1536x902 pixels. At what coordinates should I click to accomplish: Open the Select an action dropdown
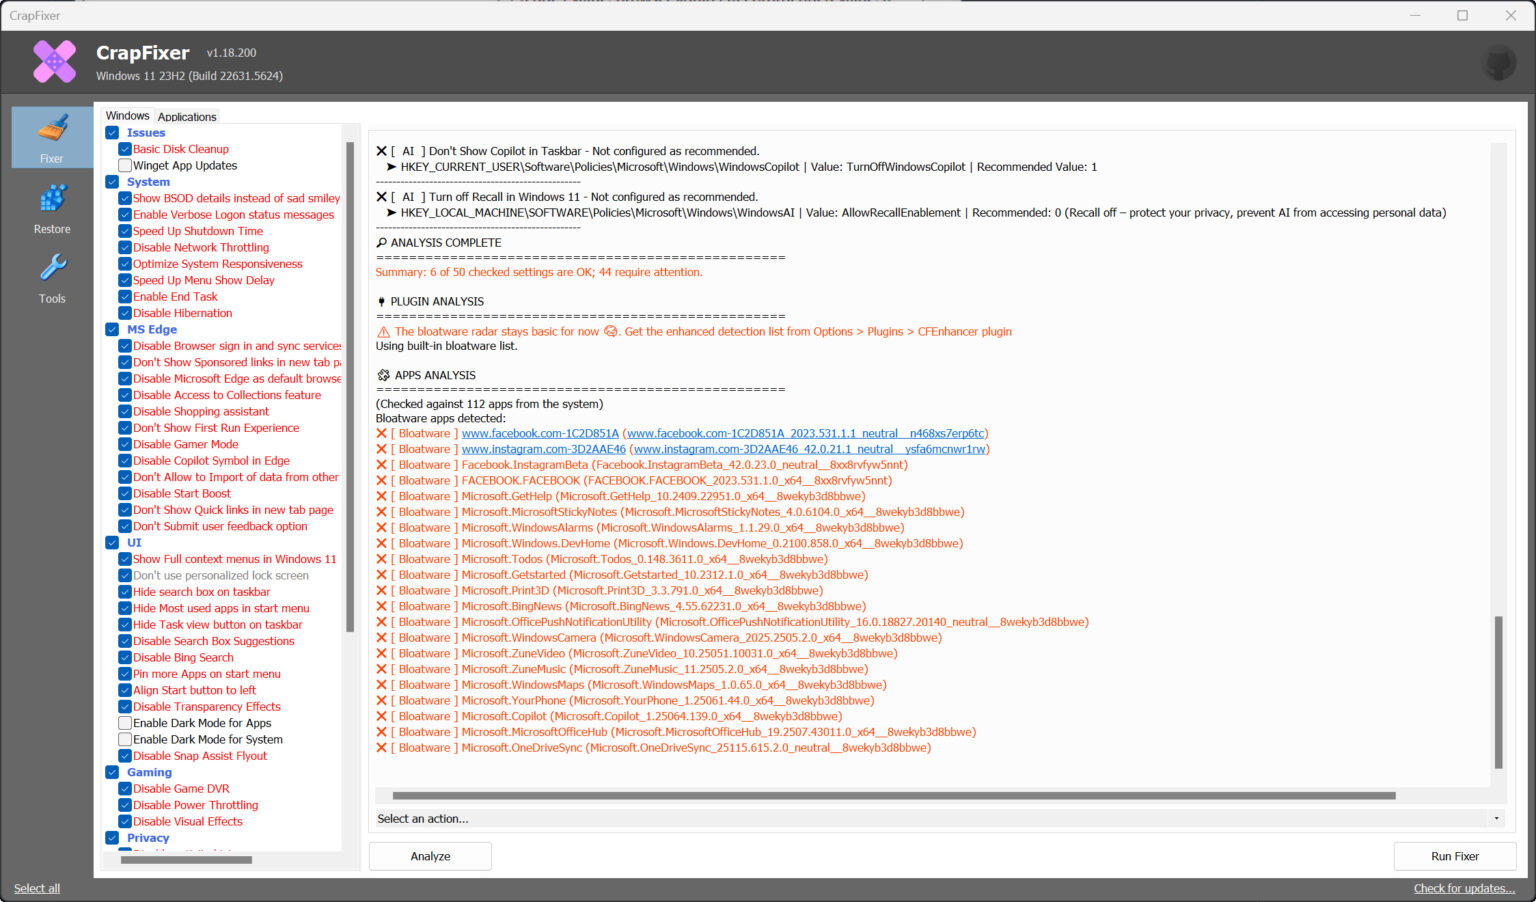(x=1492, y=818)
